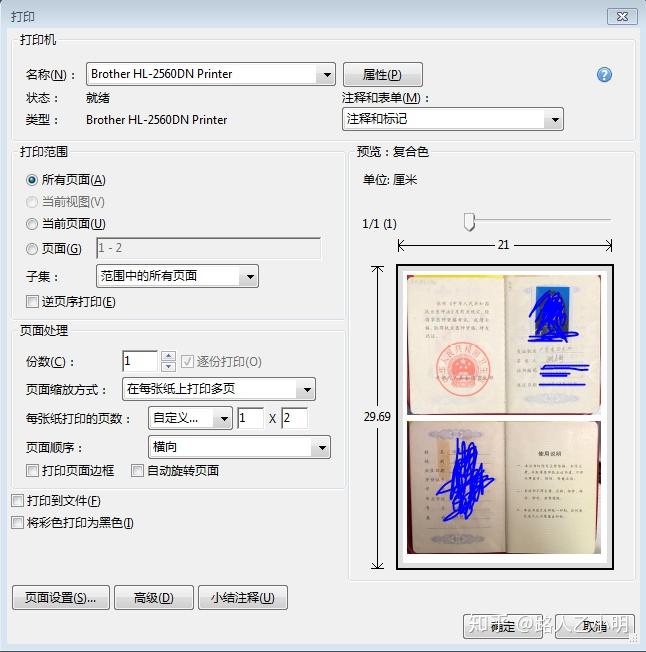The height and width of the screenshot is (652, 646).
Task: Open the 页面顺序 page order dropdown
Action: click(x=239, y=447)
